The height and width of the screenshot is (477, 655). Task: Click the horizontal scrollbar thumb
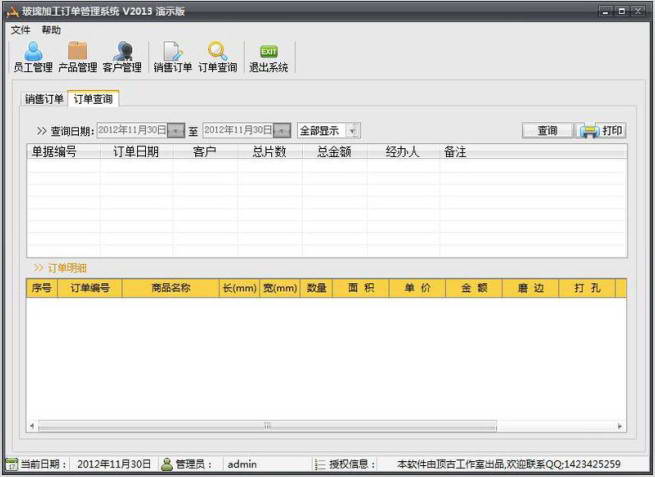267,426
